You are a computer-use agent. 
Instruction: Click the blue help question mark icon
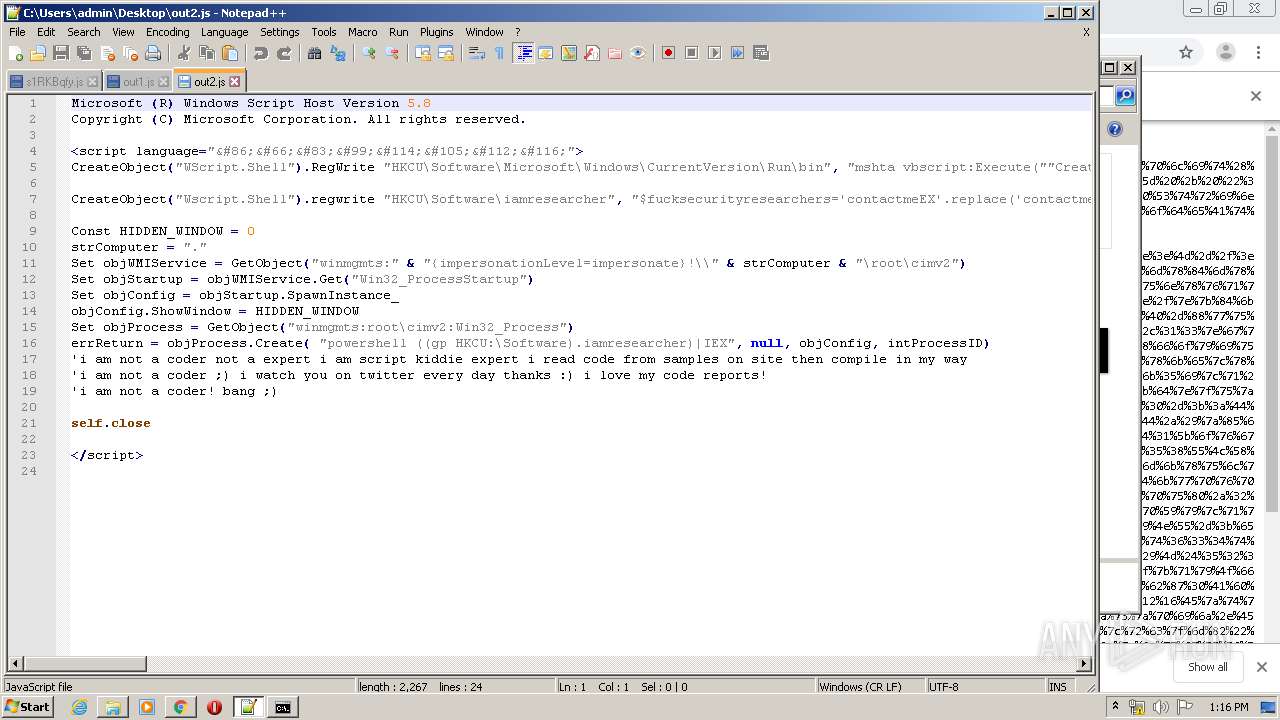[1115, 129]
